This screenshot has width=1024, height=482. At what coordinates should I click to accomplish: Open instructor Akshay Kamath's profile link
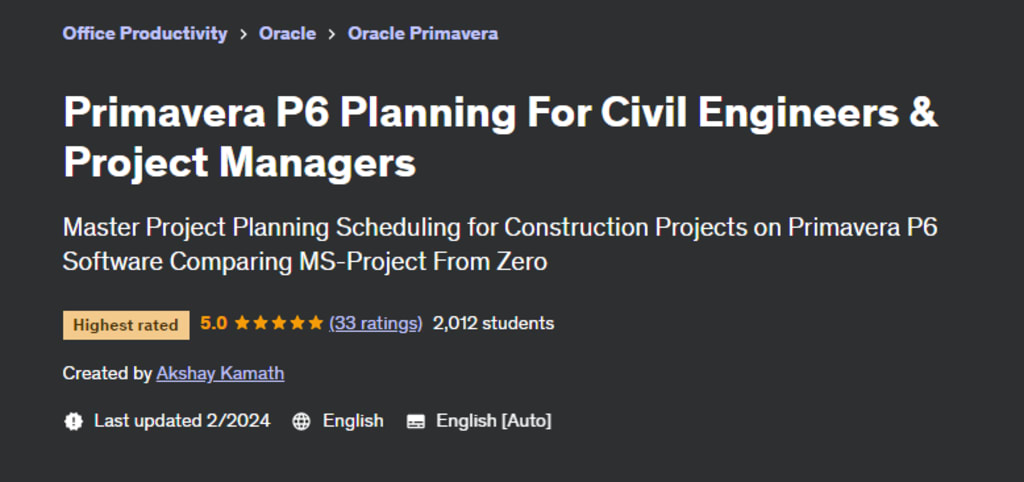coord(220,373)
